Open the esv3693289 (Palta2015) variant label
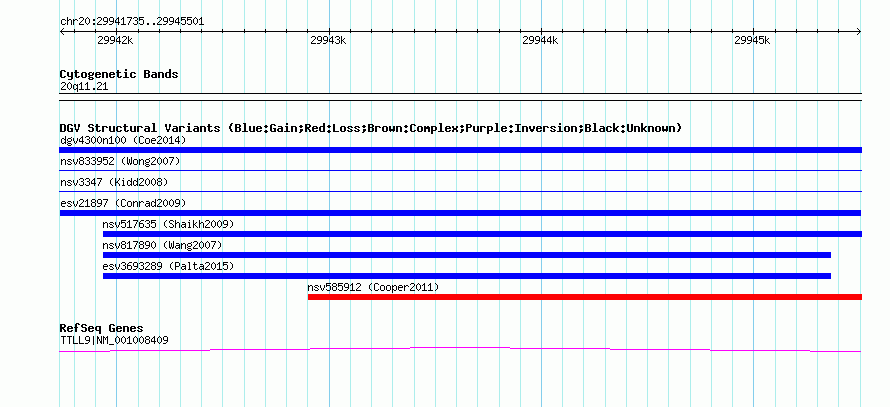Image resolution: width=890 pixels, height=407 pixels. click(168, 266)
